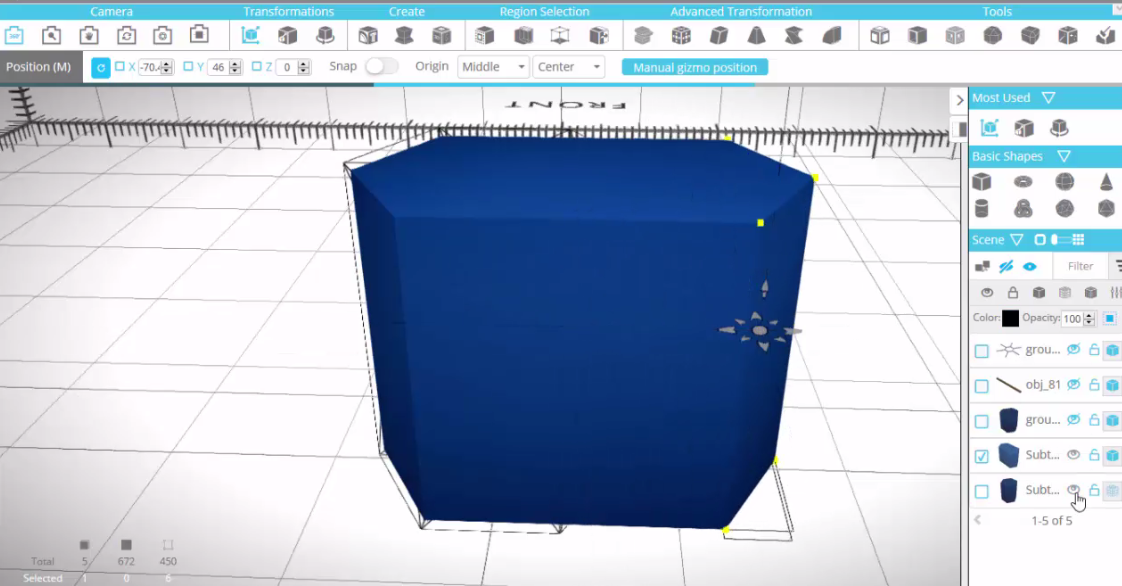
Task: Activate the camera zoom magnifier icon
Action: [x=52, y=35]
